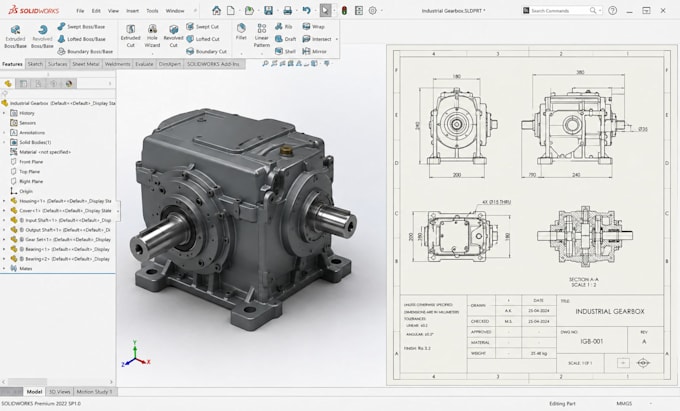Expand the Housing<1> tree node

coord(4,201)
